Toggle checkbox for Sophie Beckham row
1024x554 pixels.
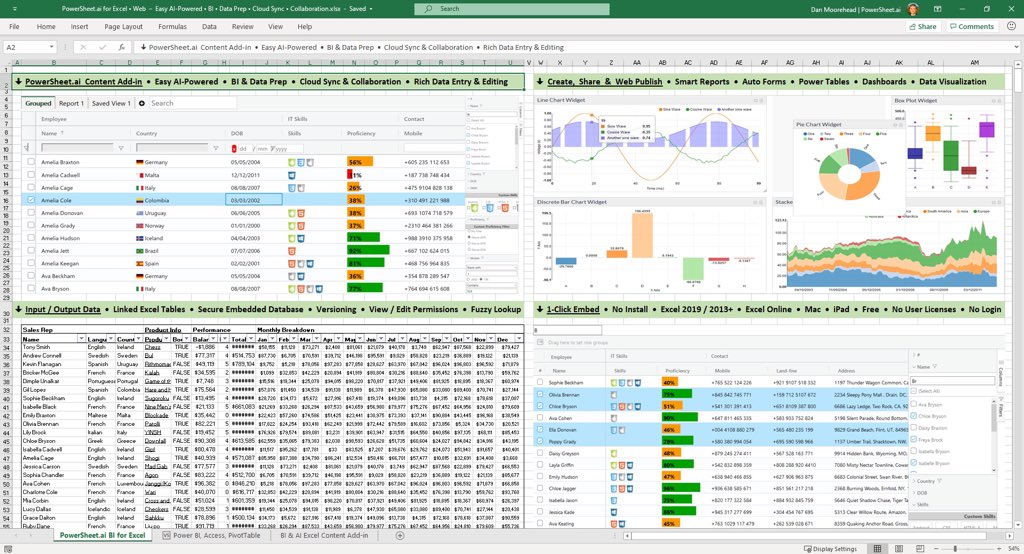coord(540,382)
